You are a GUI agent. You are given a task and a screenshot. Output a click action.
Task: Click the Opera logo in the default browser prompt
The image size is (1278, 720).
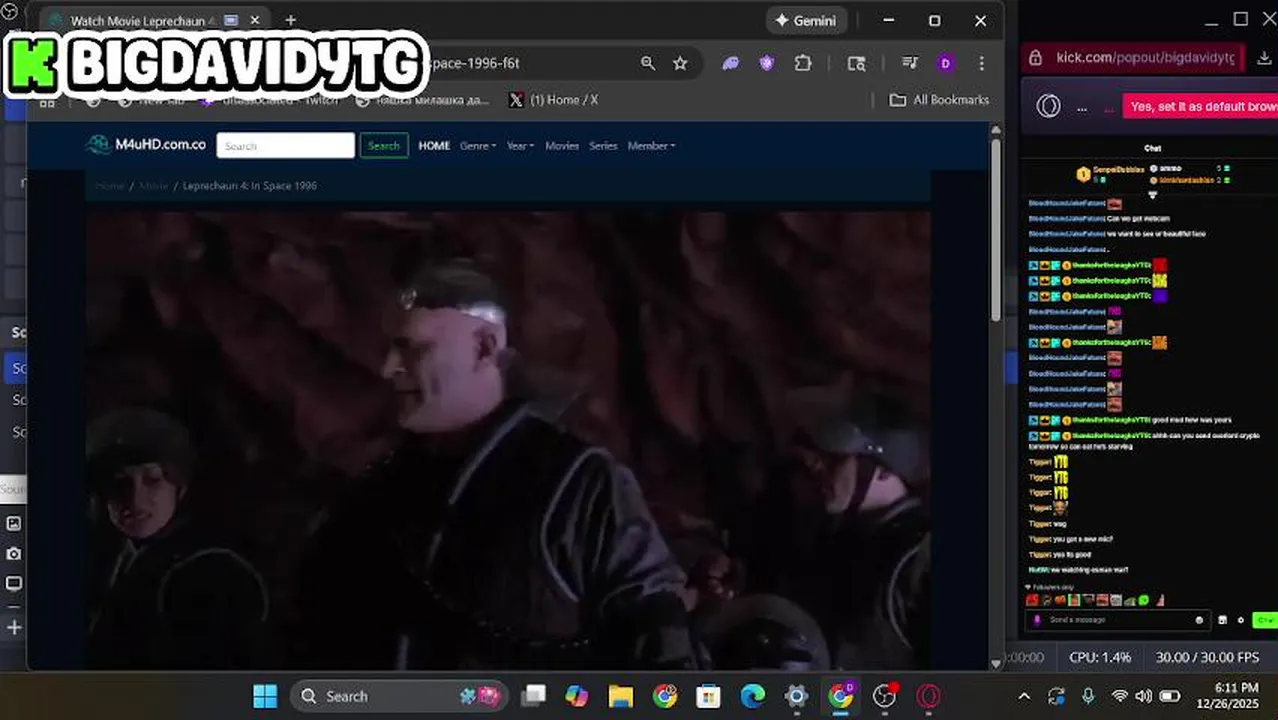tap(1048, 106)
